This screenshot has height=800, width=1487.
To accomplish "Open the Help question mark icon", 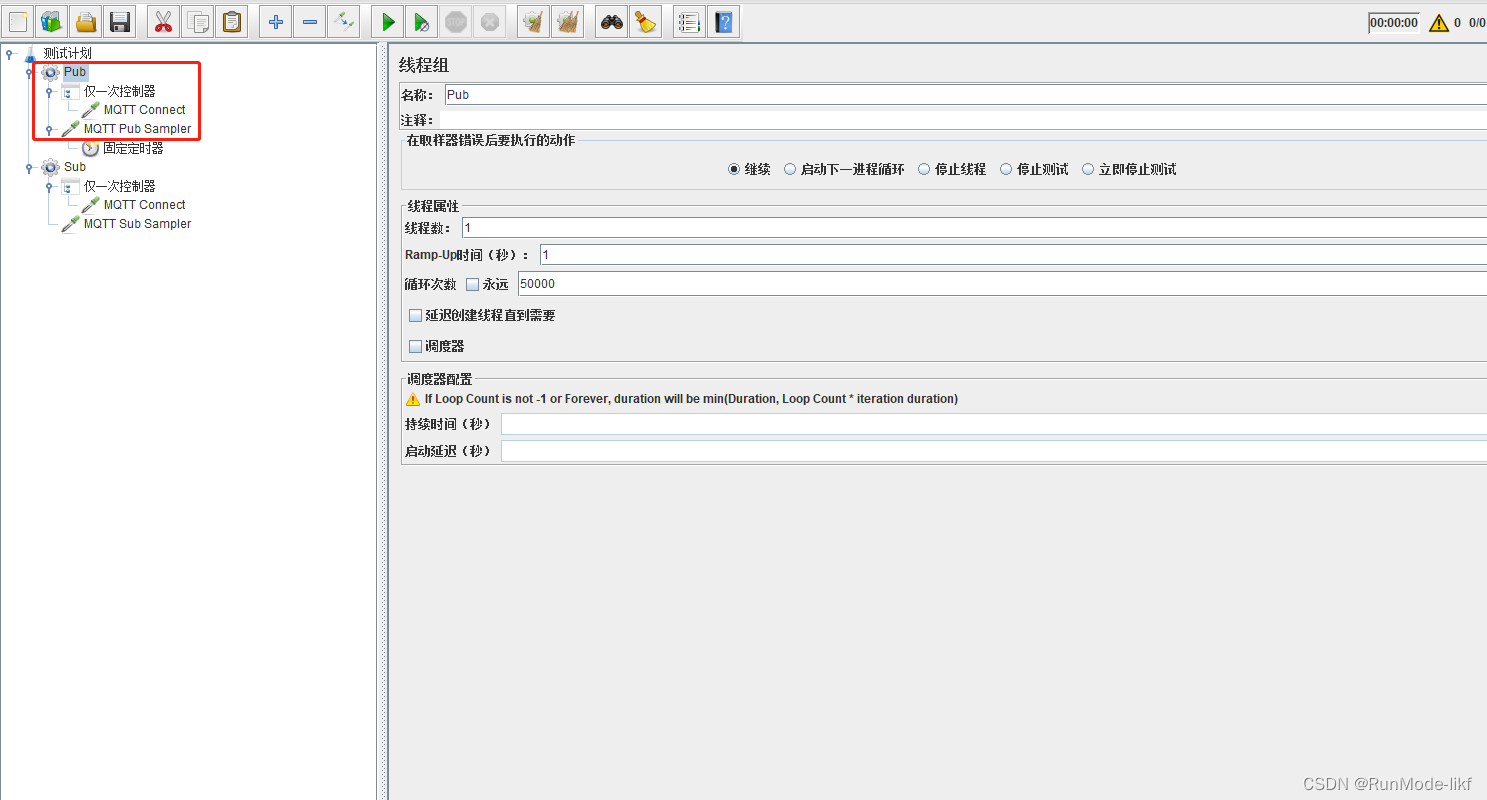I will point(722,21).
